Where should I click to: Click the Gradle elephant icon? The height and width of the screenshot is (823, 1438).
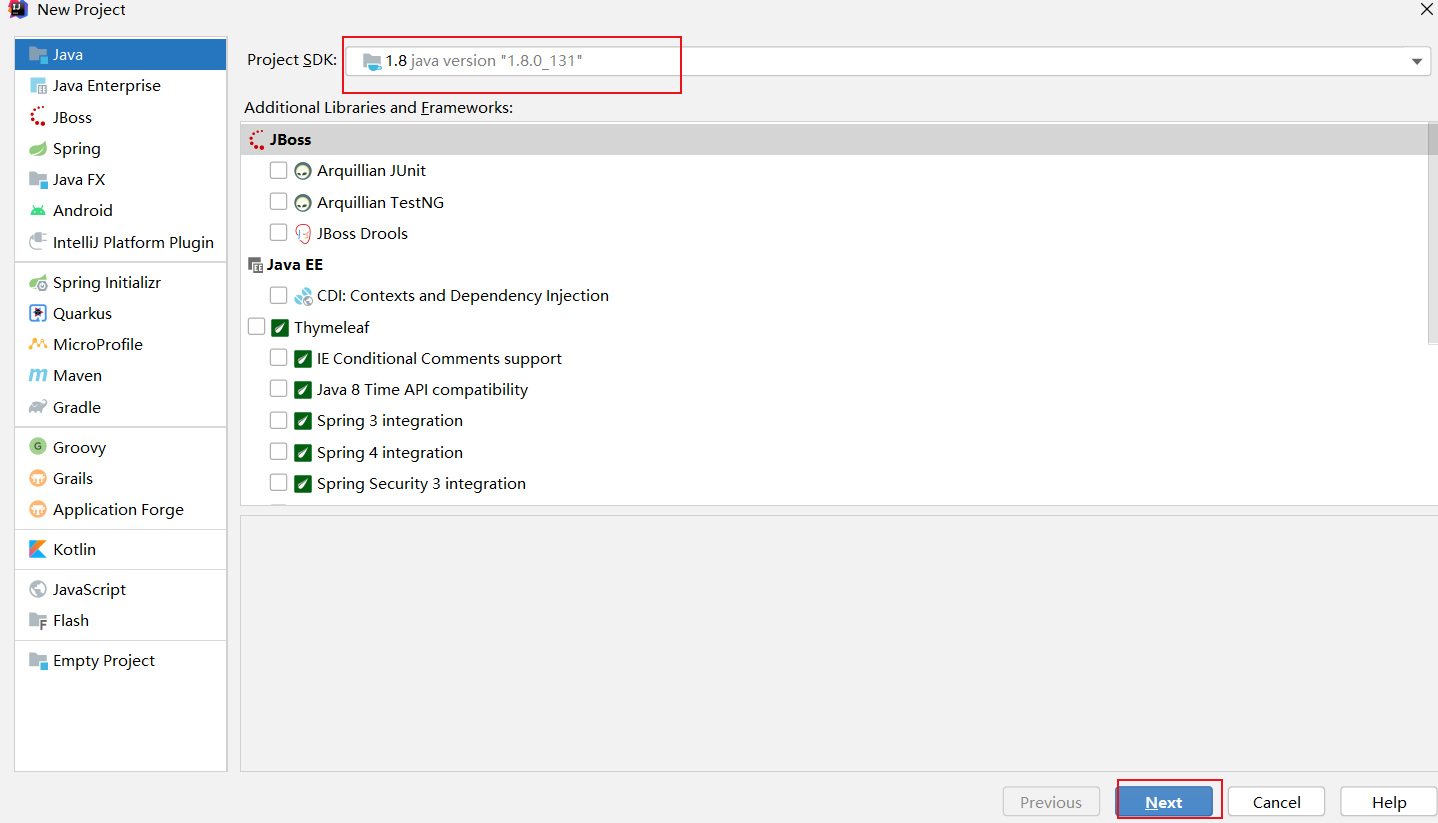[x=38, y=407]
